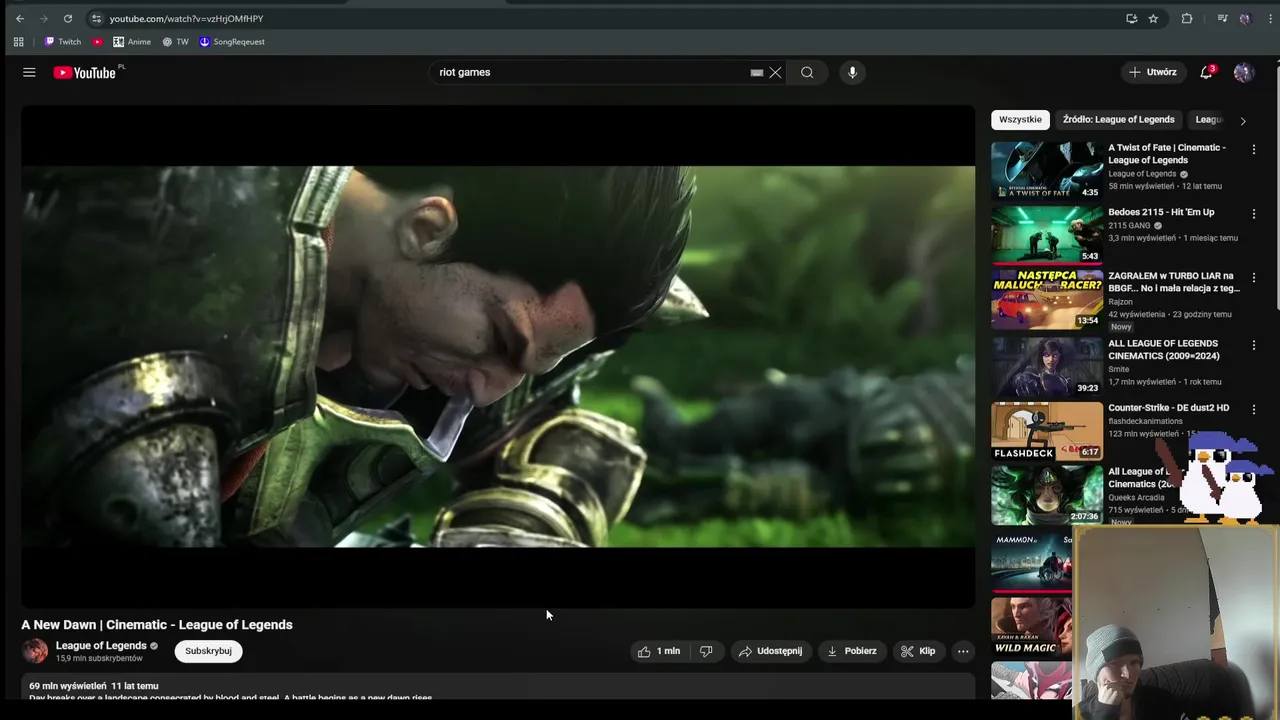This screenshot has width=1280, height=720.
Task: Select the partially visible 'League' chip
Action: pos(1209,119)
